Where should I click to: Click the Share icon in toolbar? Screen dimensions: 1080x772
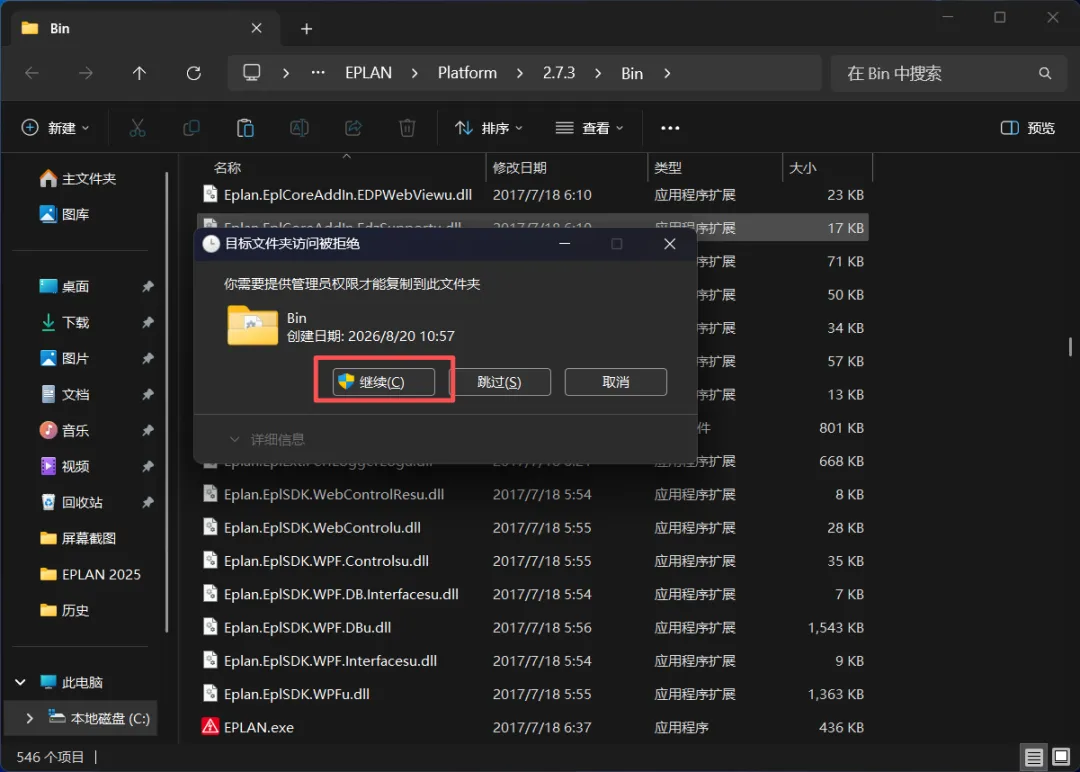tap(353, 128)
